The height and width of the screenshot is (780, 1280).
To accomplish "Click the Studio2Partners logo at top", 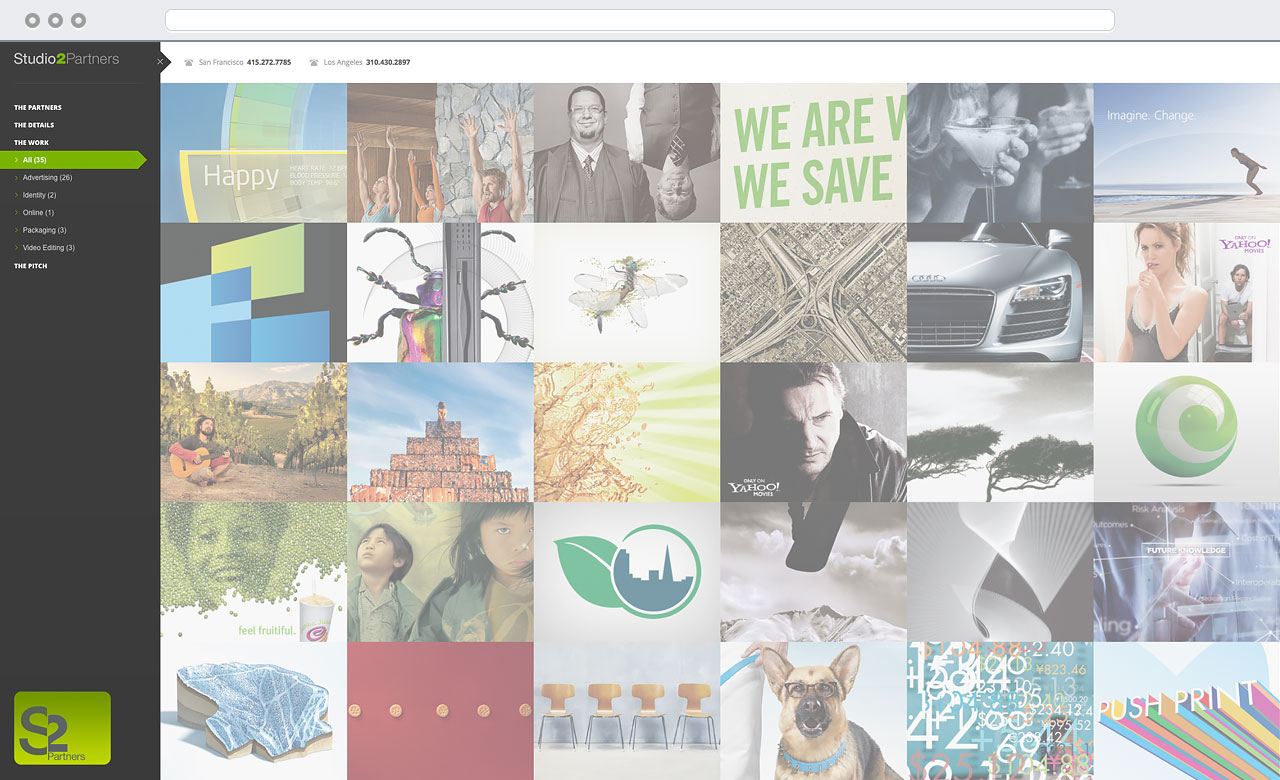I will [x=66, y=59].
